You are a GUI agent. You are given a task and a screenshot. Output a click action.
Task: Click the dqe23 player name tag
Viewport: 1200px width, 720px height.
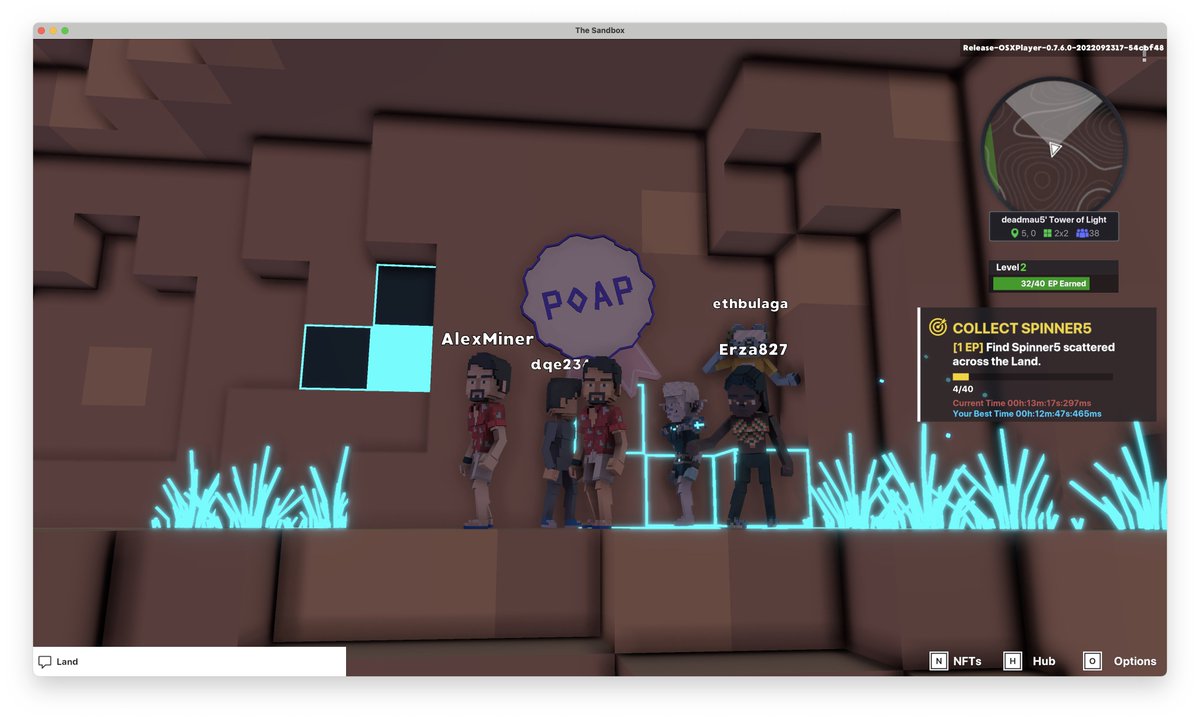point(559,365)
